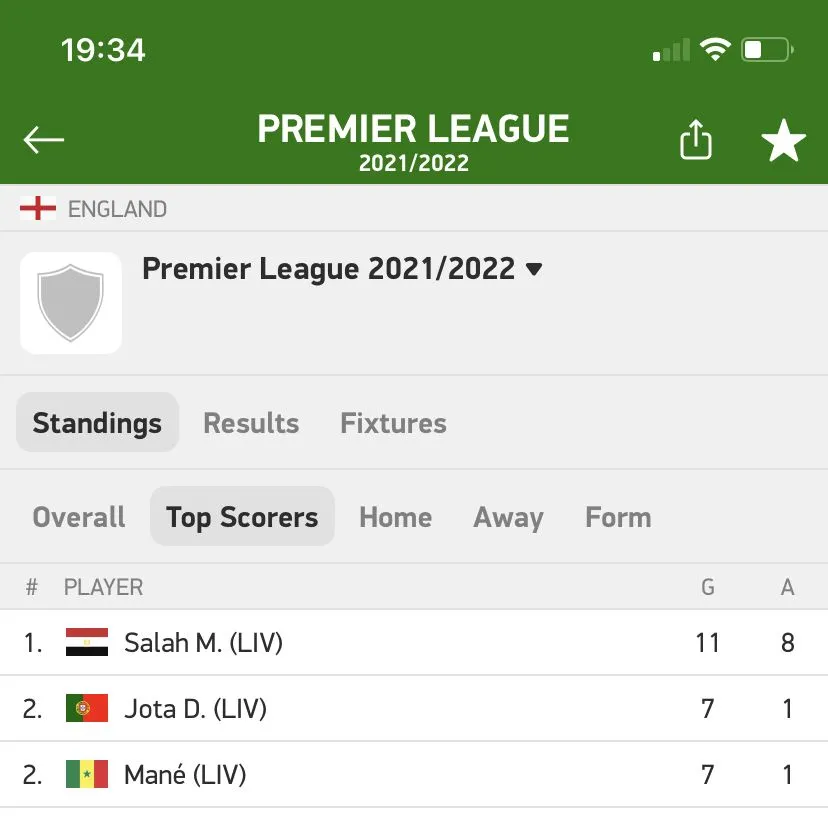Select the Standings tab
The height and width of the screenshot is (820, 828).
tap(97, 423)
